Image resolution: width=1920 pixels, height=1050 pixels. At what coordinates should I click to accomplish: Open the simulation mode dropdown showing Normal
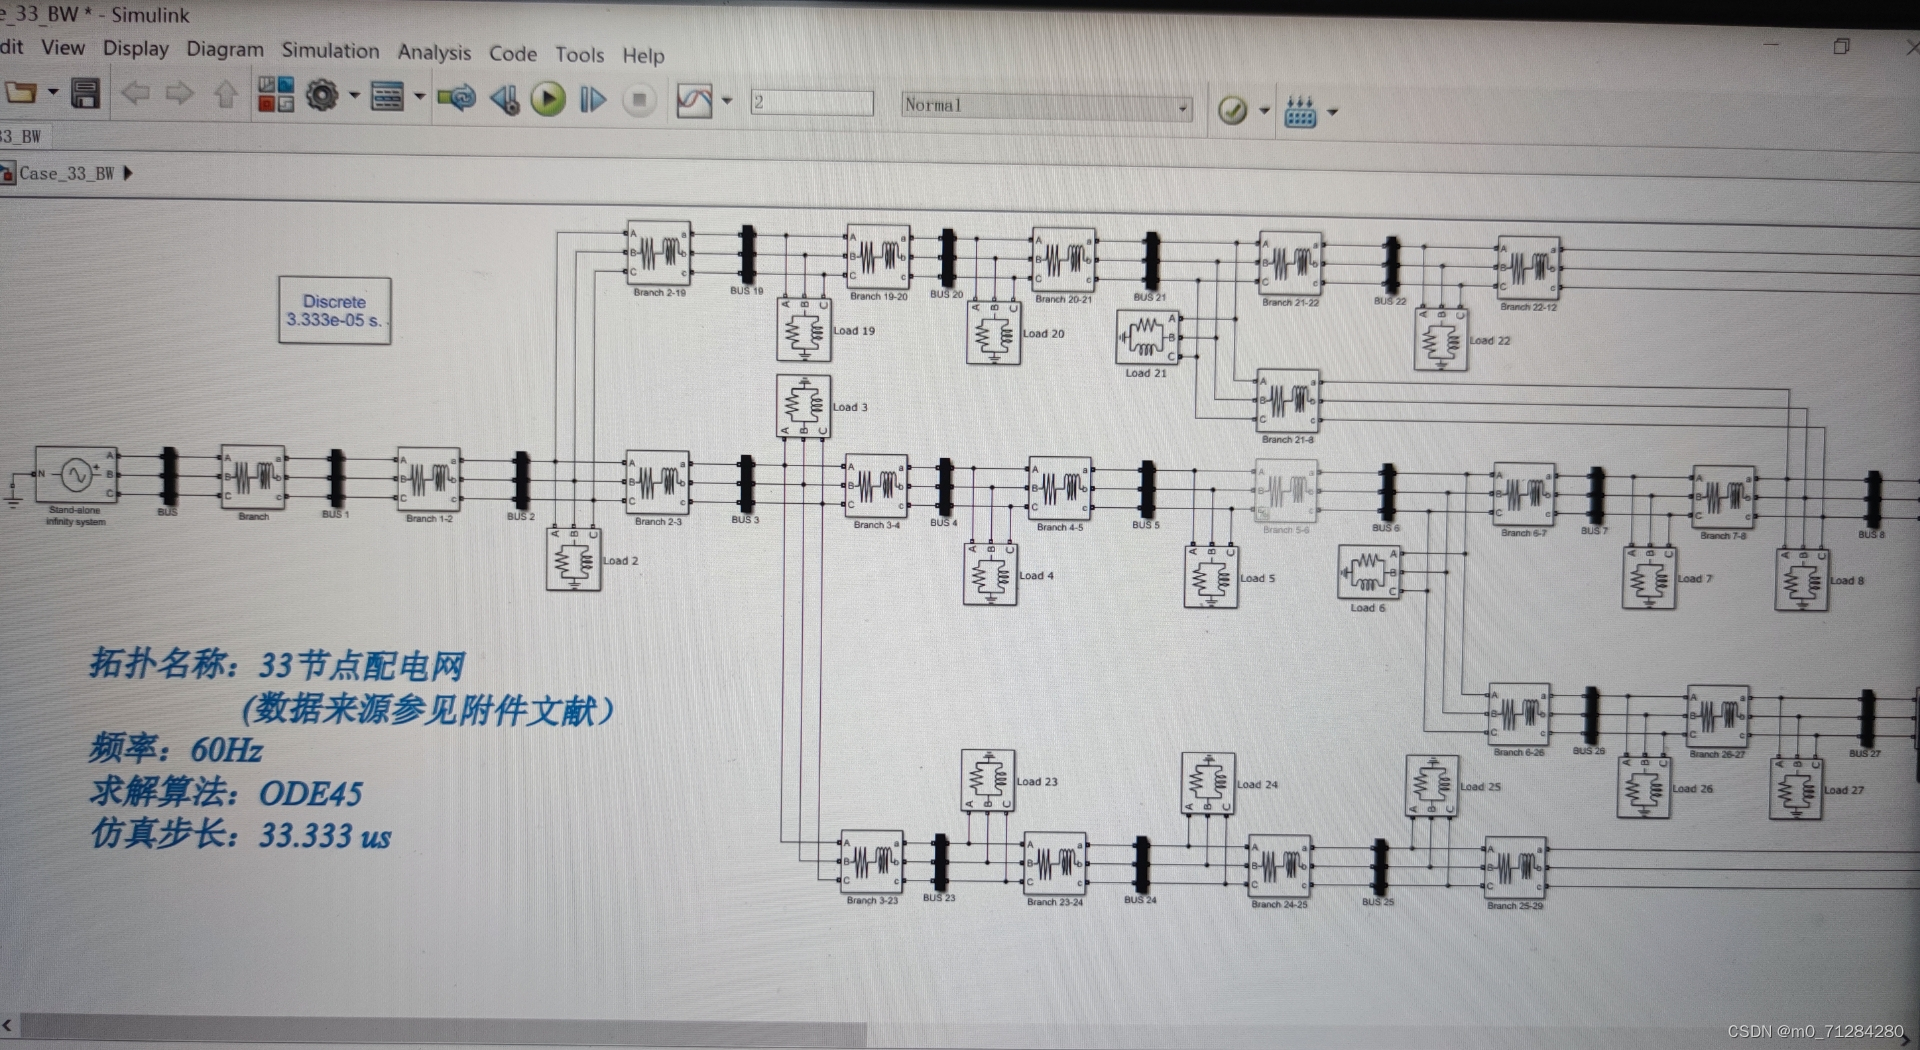[1045, 105]
